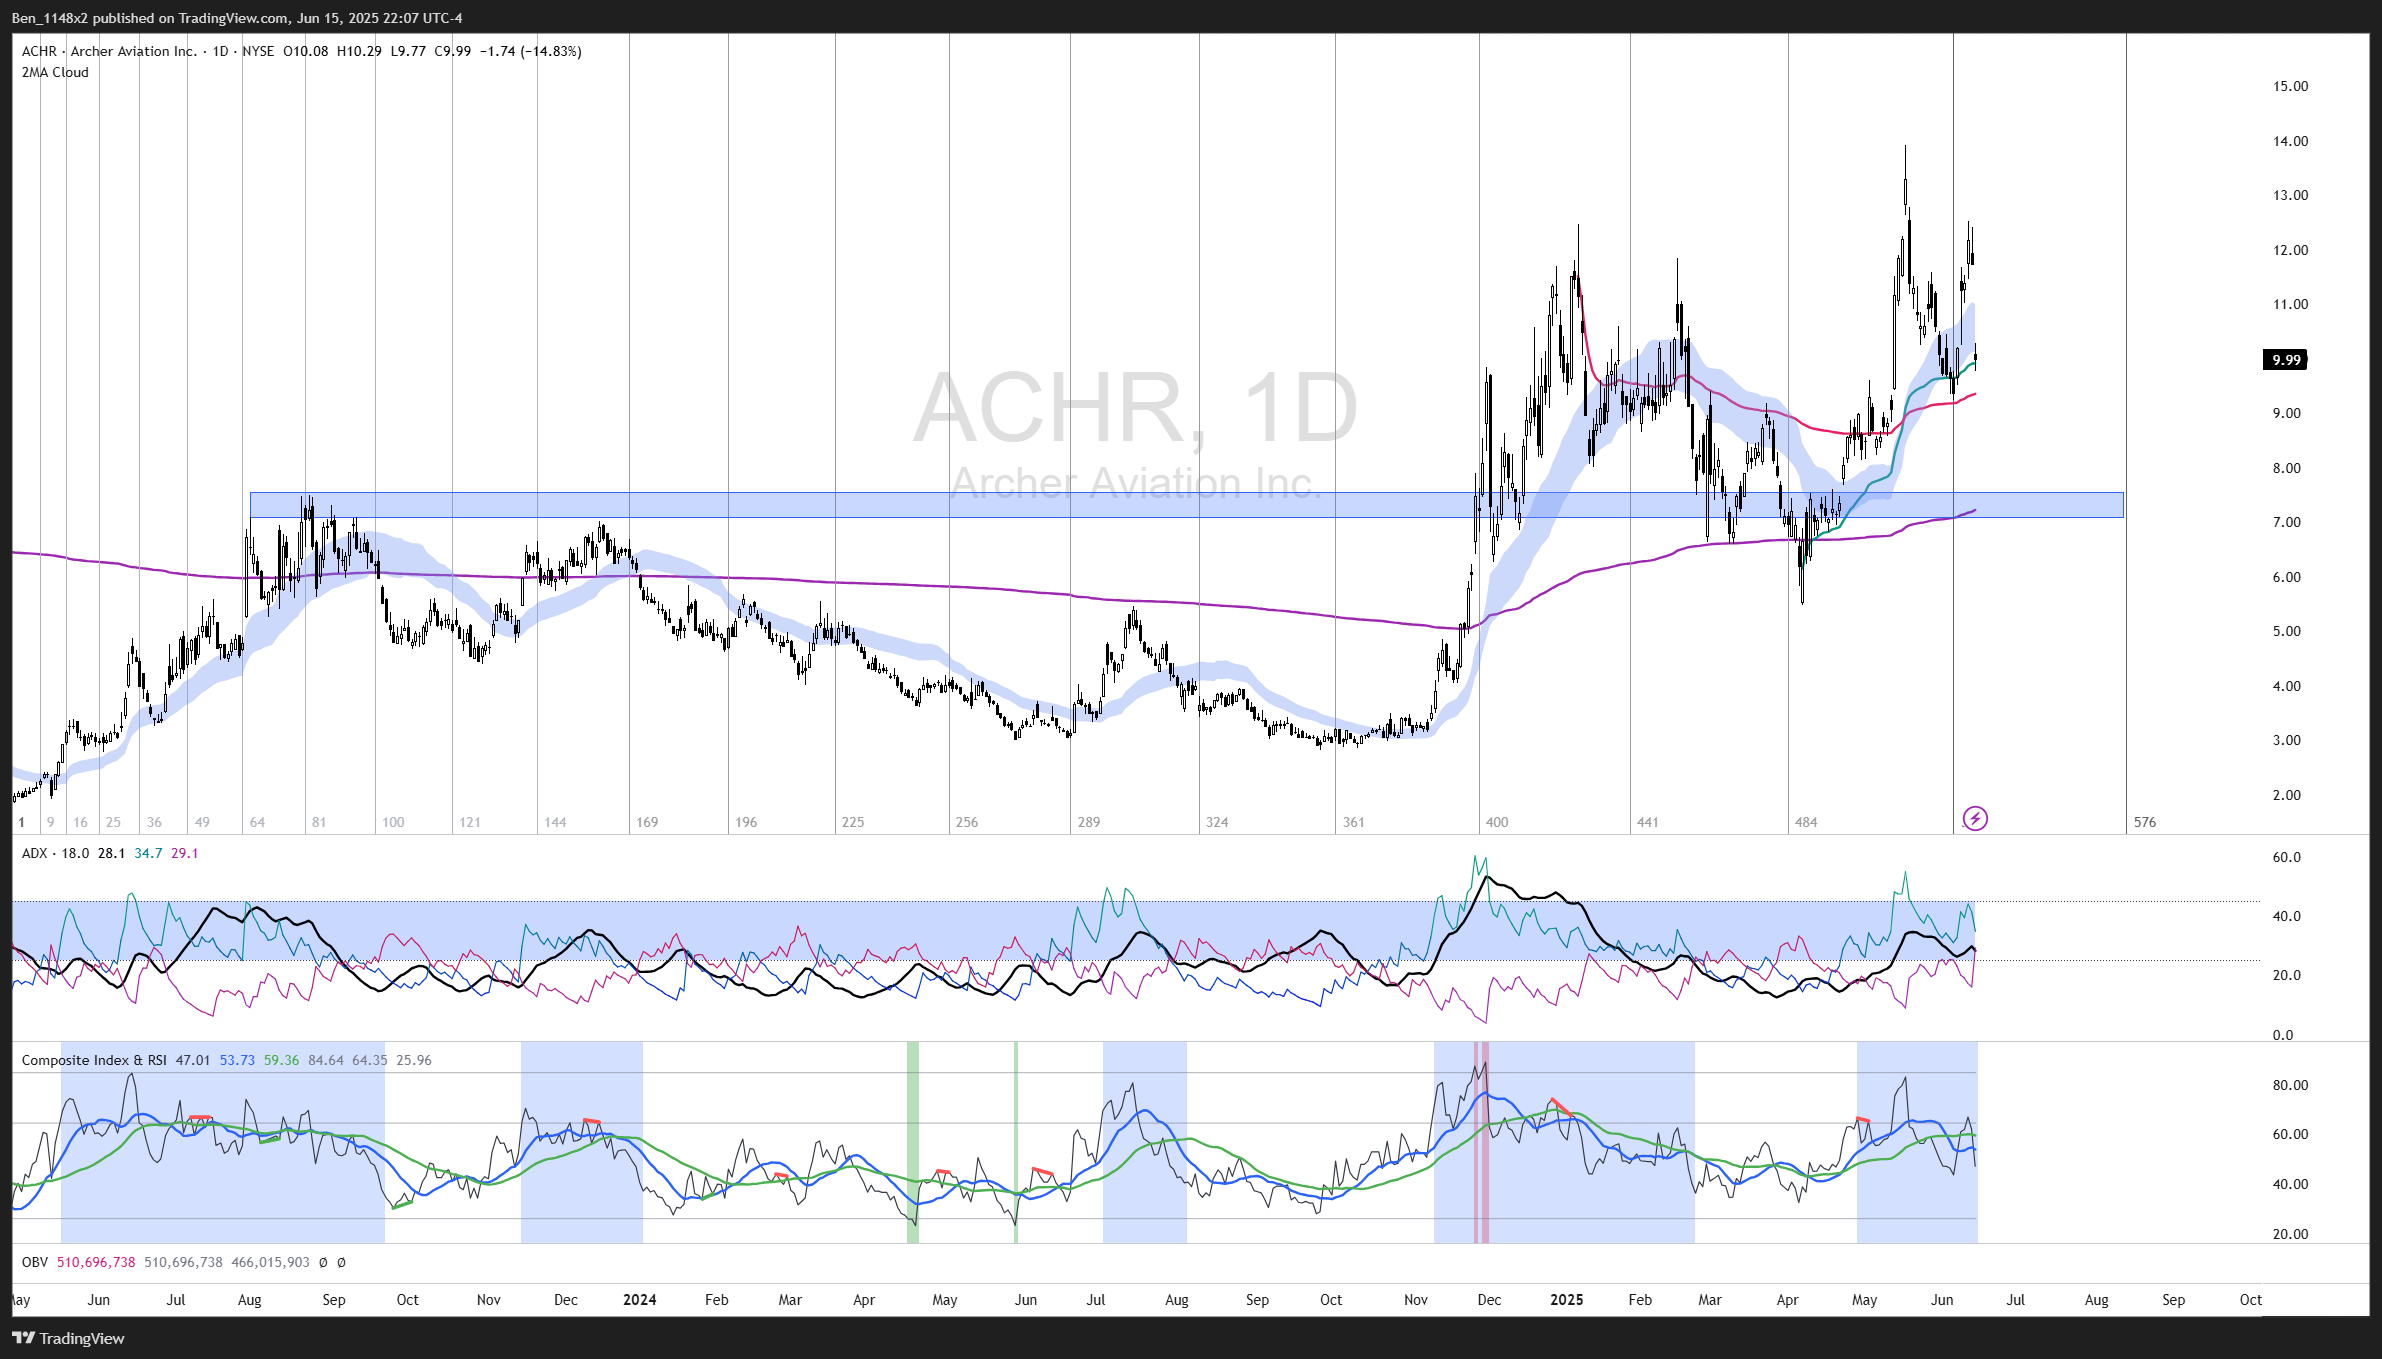
Task: Click the 15.00 level on price axis
Action: coord(2290,86)
